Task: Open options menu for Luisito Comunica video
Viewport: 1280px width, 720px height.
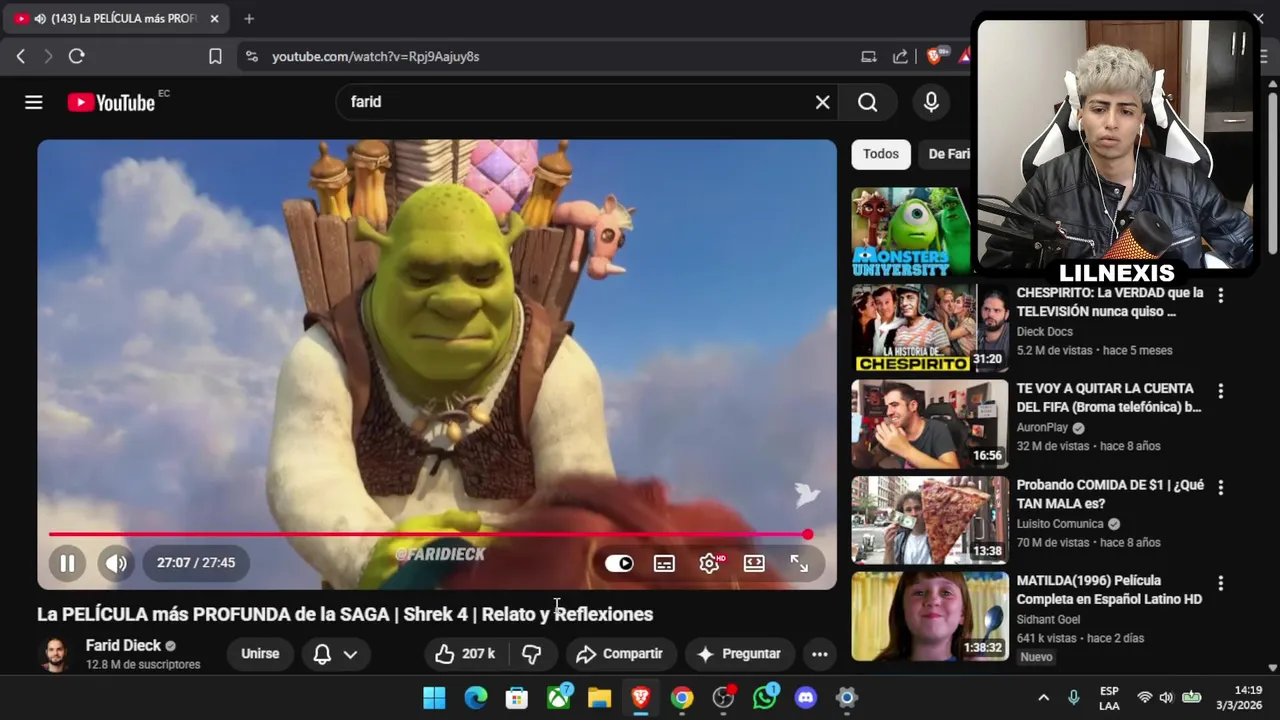Action: click(x=1220, y=487)
